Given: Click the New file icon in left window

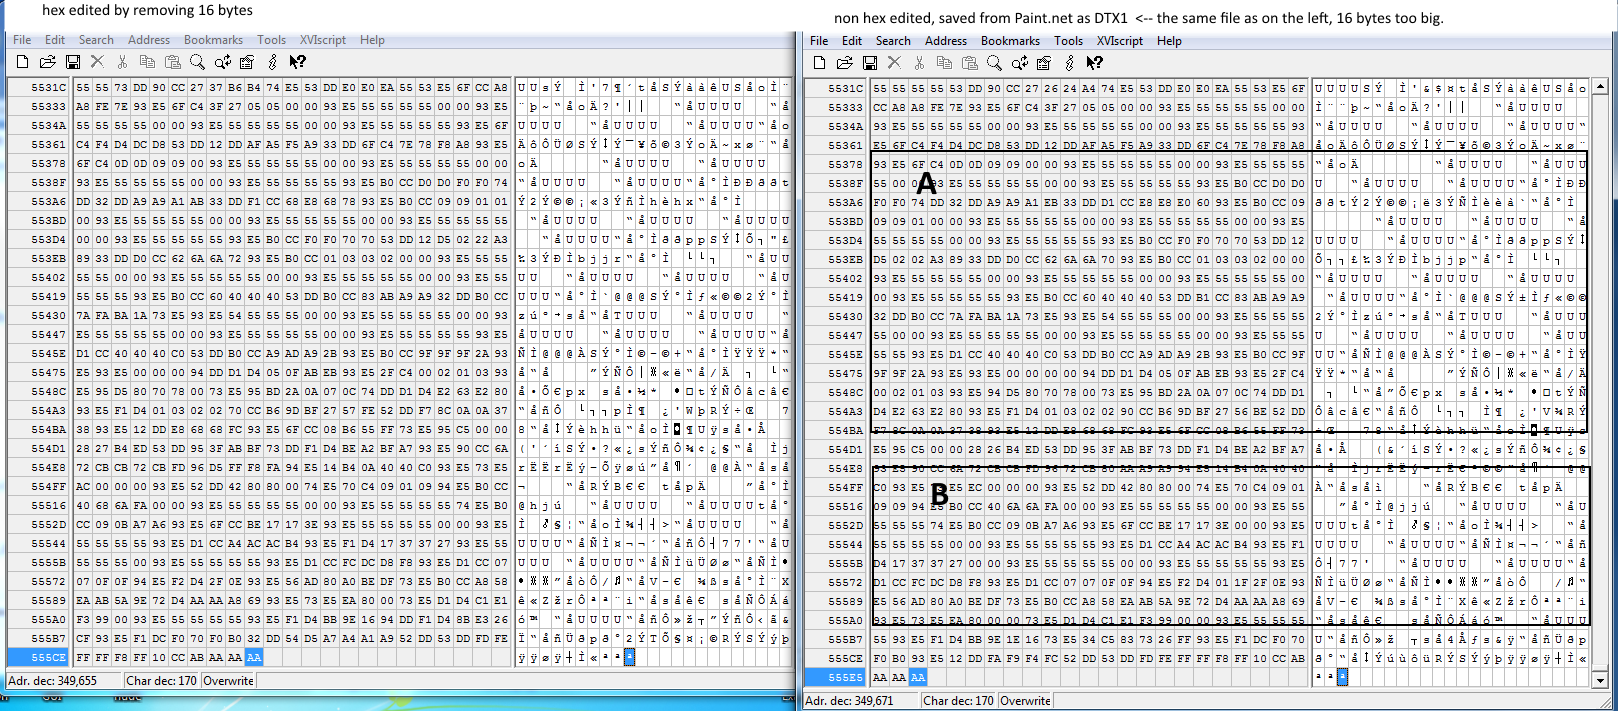Looking at the screenshot, I should tap(22, 62).
